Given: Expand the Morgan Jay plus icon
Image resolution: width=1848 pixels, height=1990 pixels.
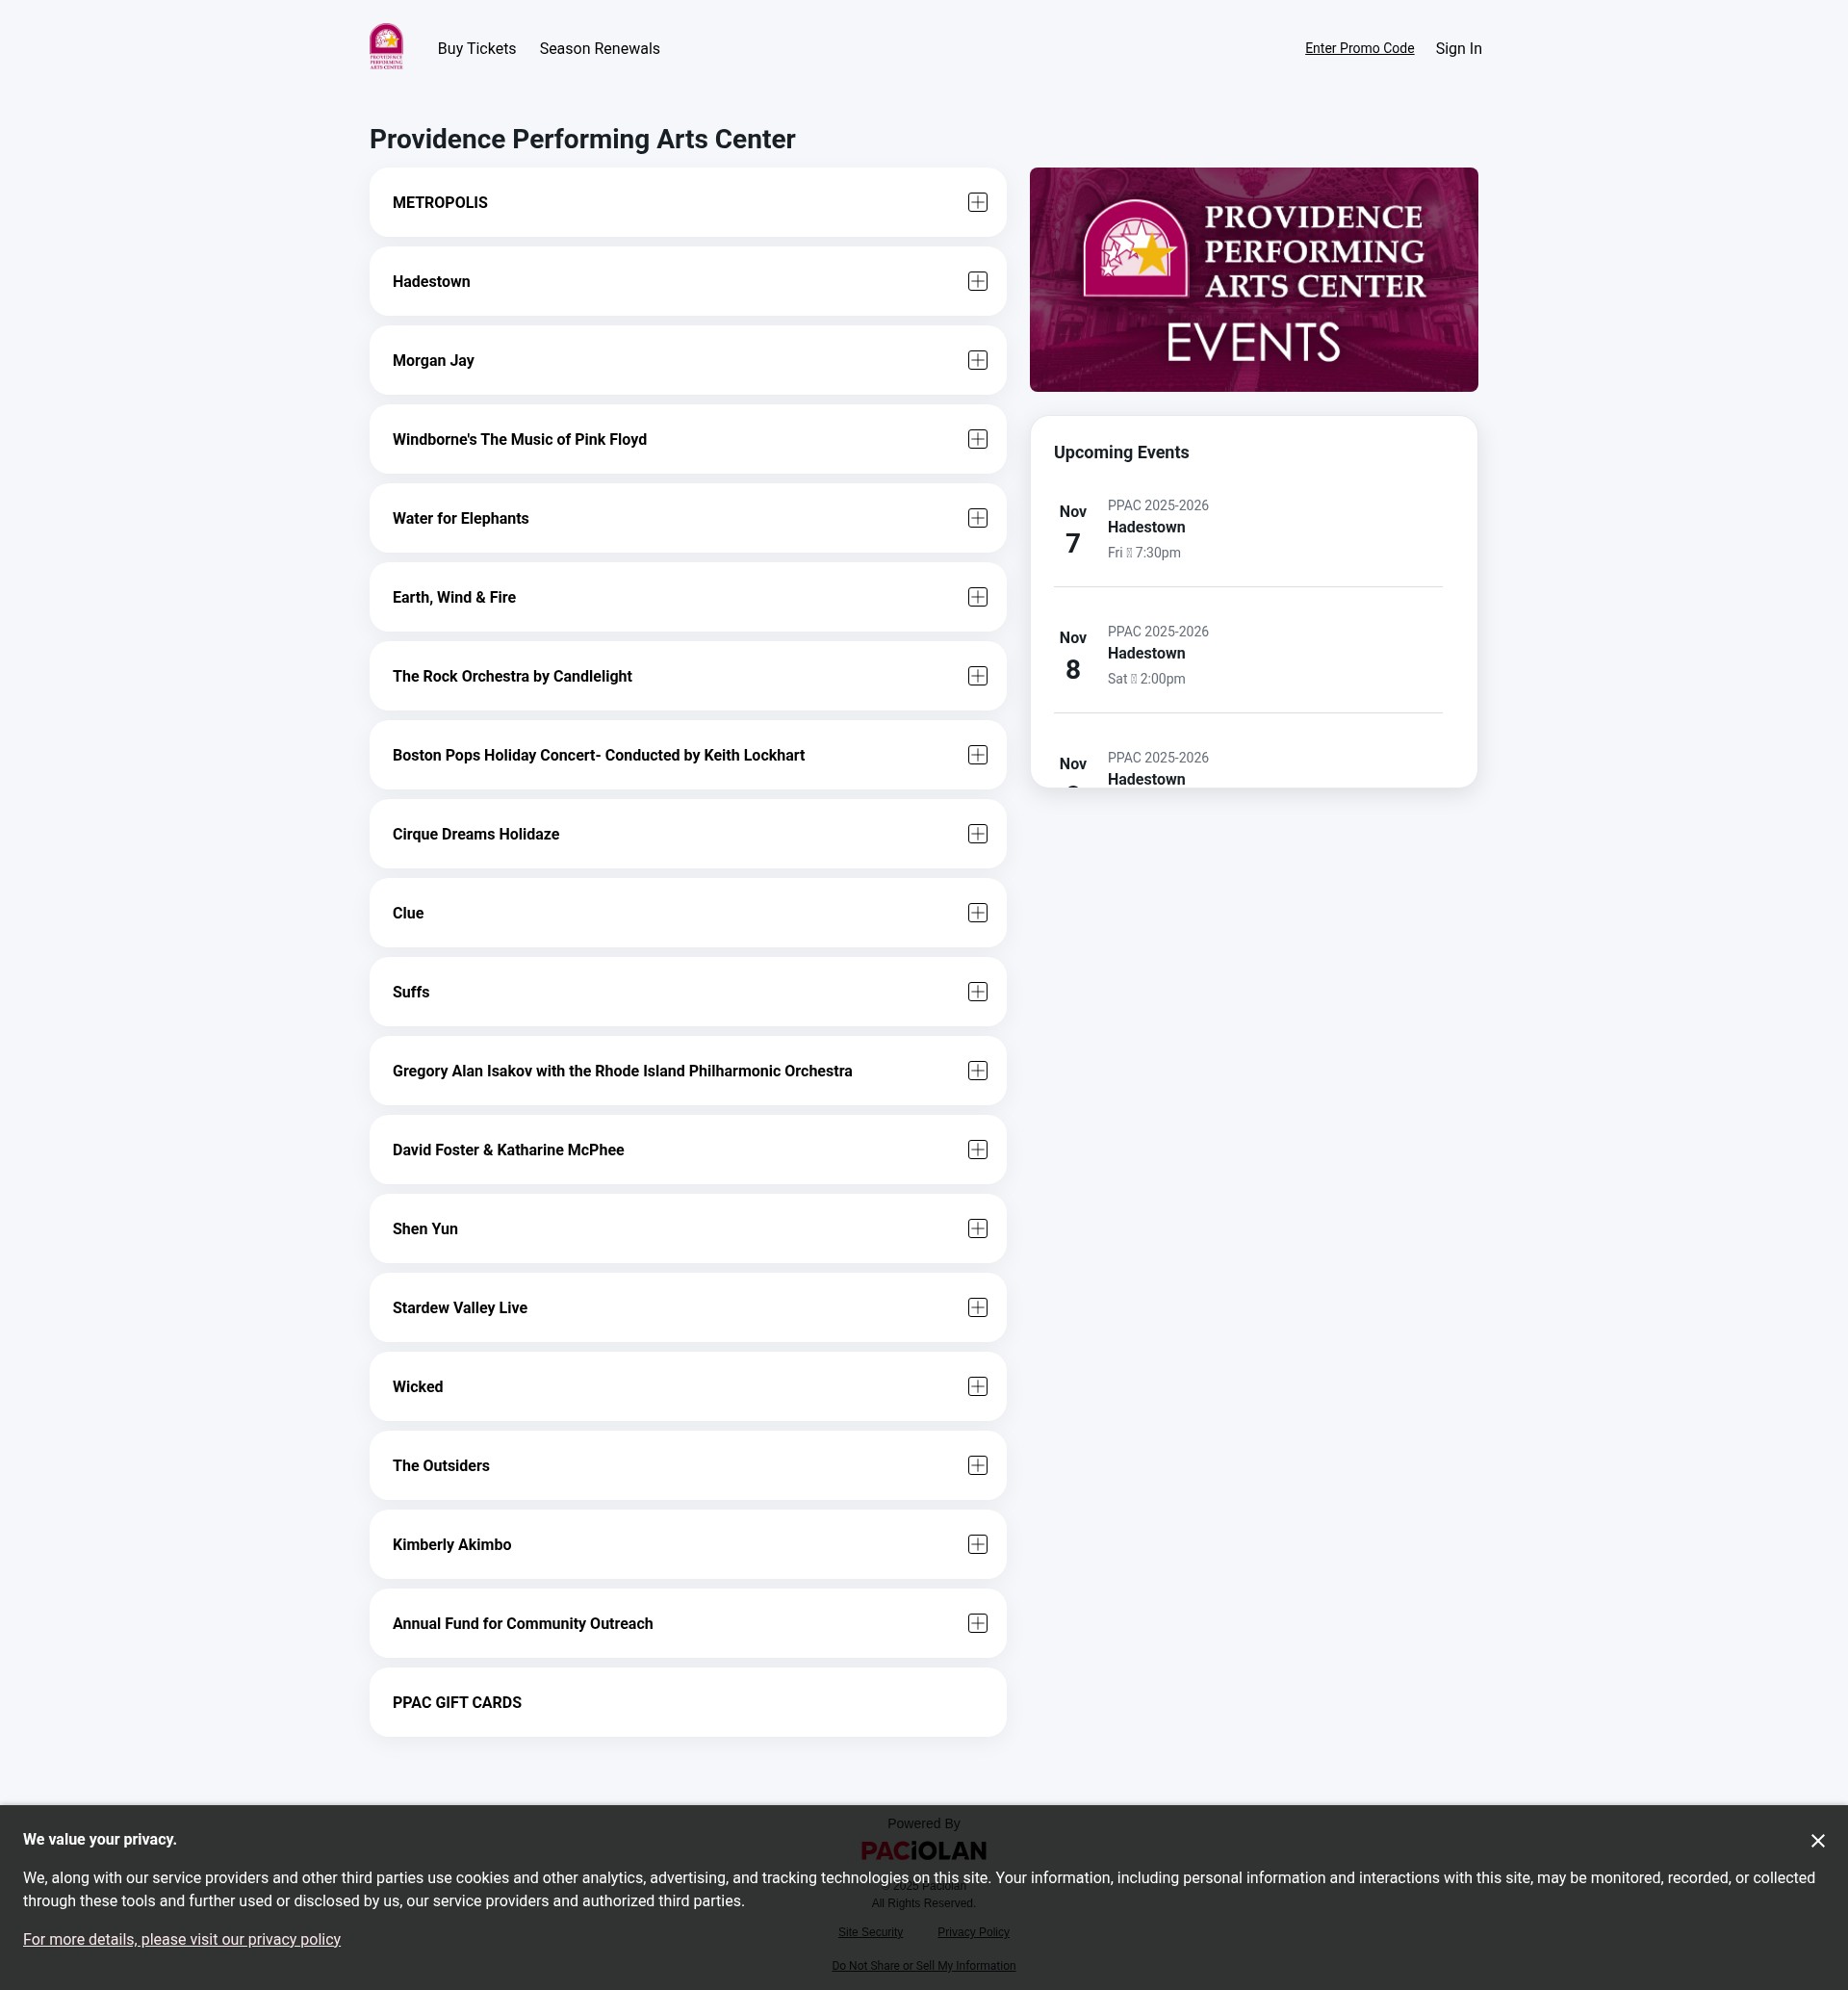Looking at the screenshot, I should pyautogui.click(x=977, y=360).
